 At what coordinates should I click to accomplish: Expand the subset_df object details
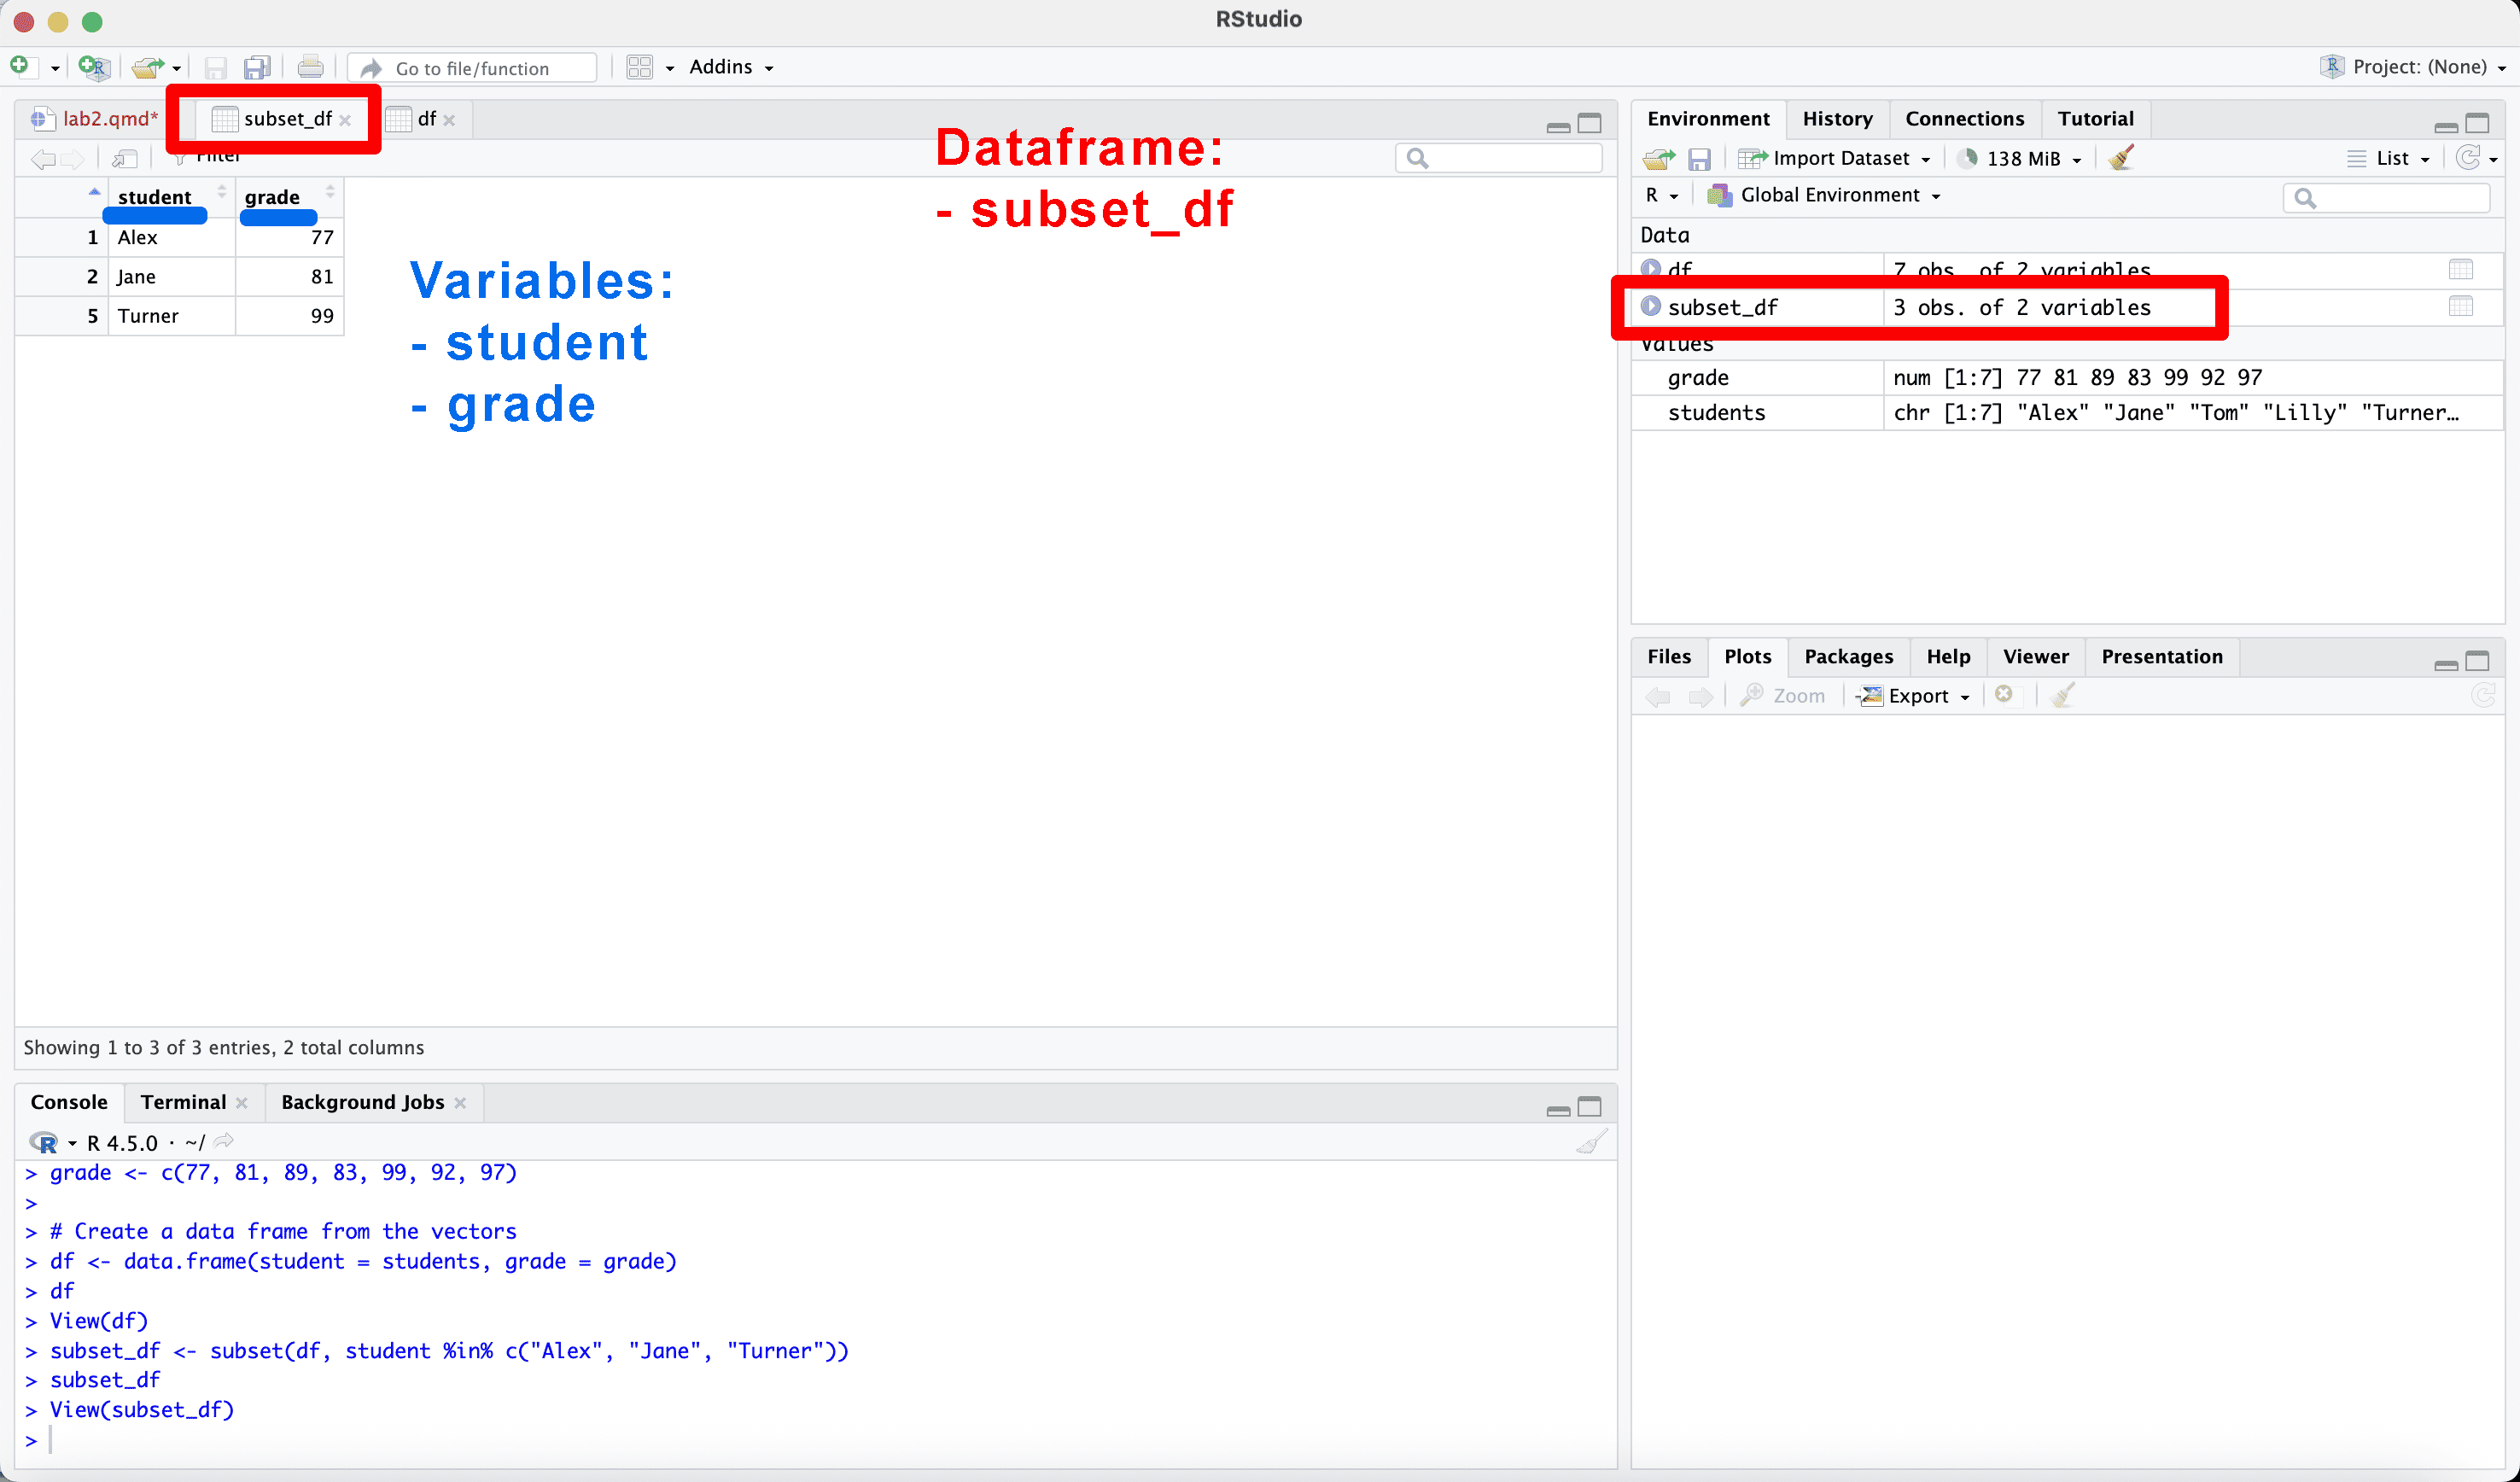[1651, 306]
